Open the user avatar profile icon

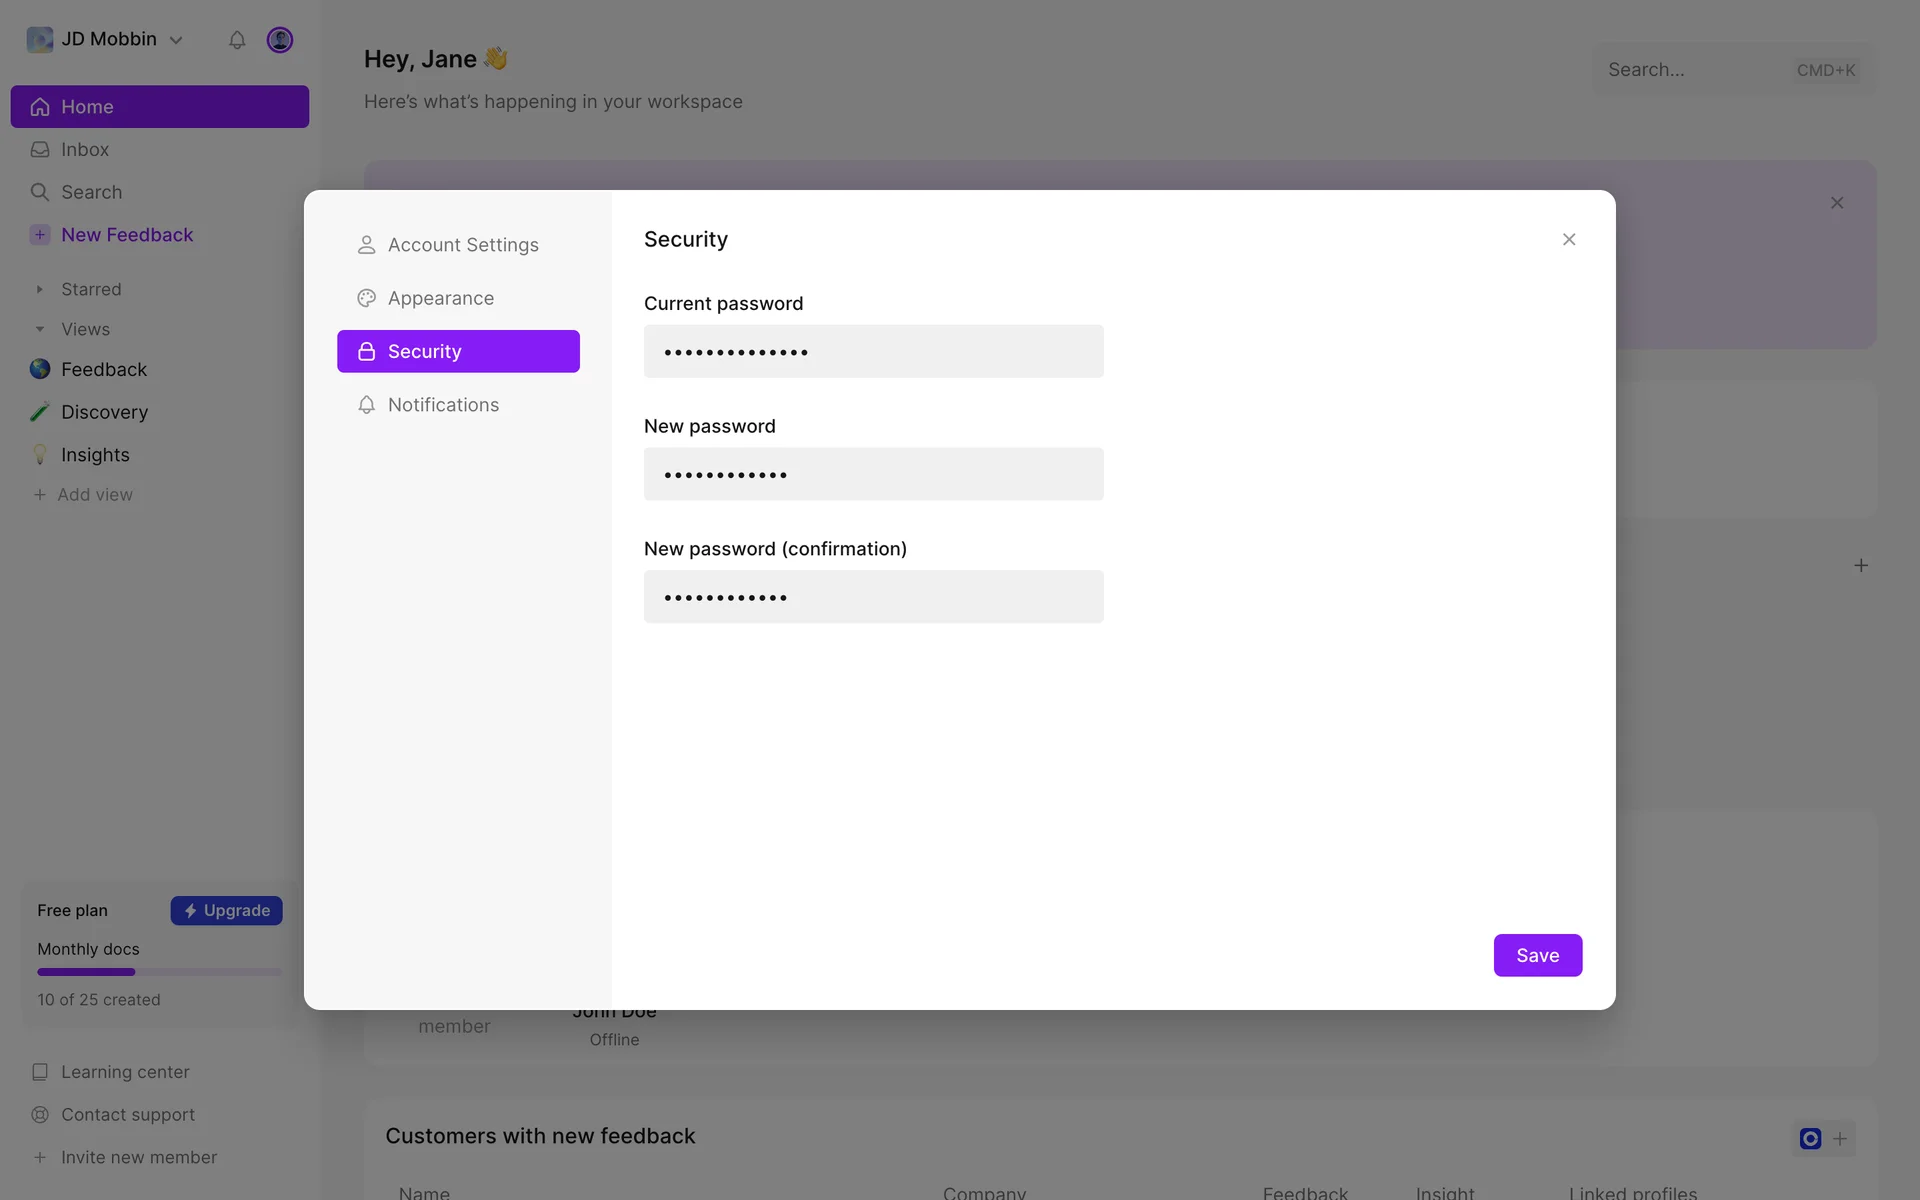tap(280, 40)
